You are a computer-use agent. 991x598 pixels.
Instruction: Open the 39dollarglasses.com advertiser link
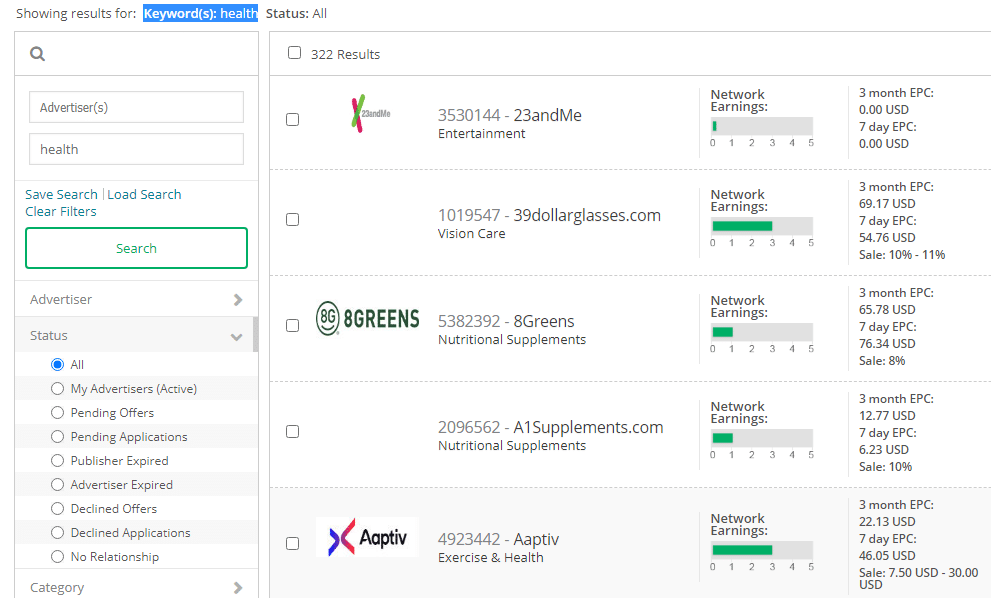click(548, 214)
